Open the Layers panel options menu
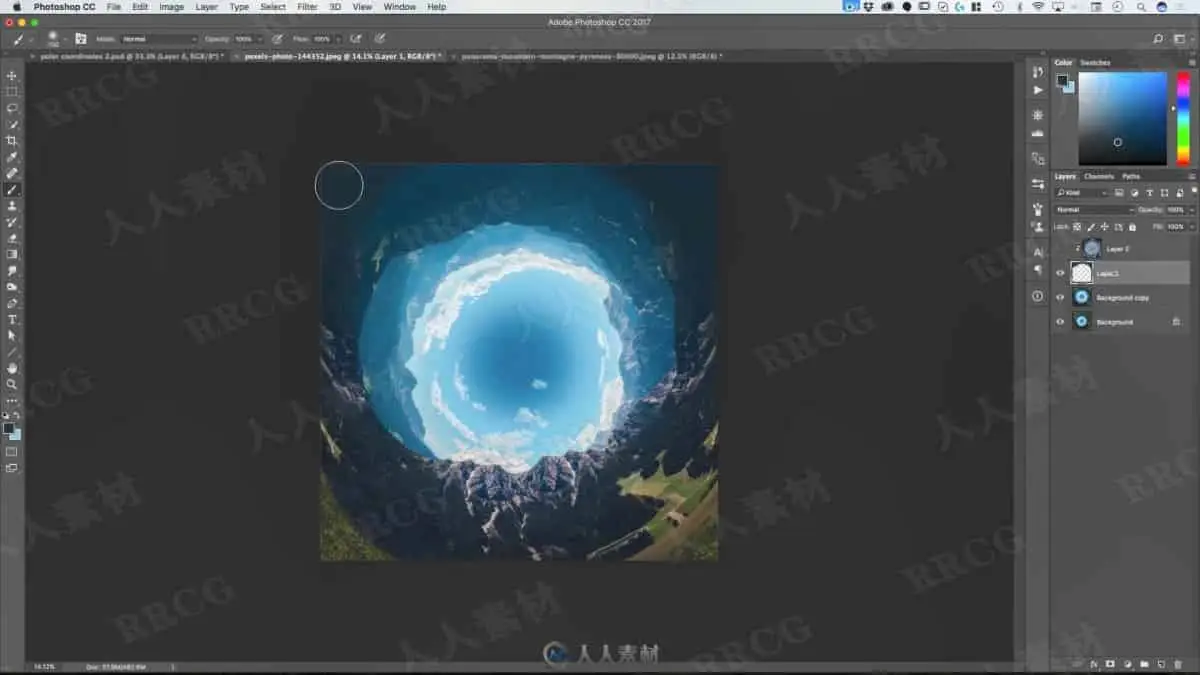1200x675 pixels. pyautogui.click(x=1191, y=177)
